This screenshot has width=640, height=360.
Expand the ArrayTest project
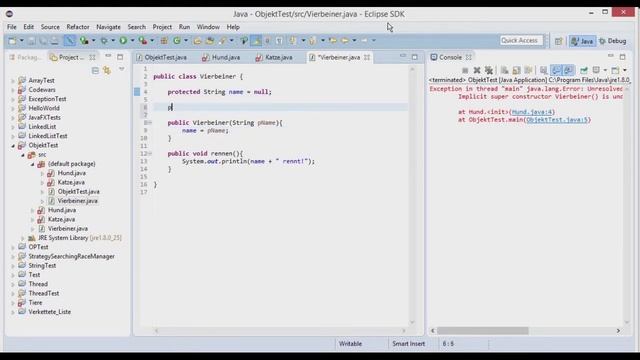click(x=13, y=81)
